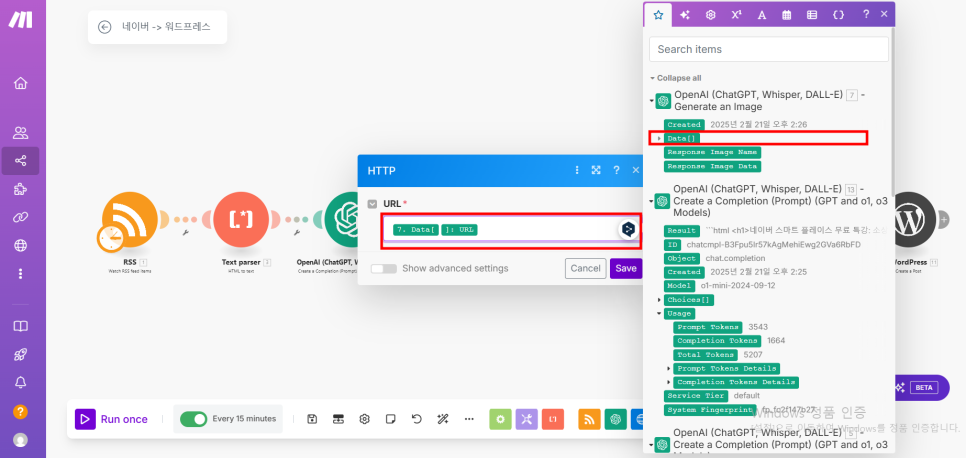Click the green Flow control tools icon

500,419
